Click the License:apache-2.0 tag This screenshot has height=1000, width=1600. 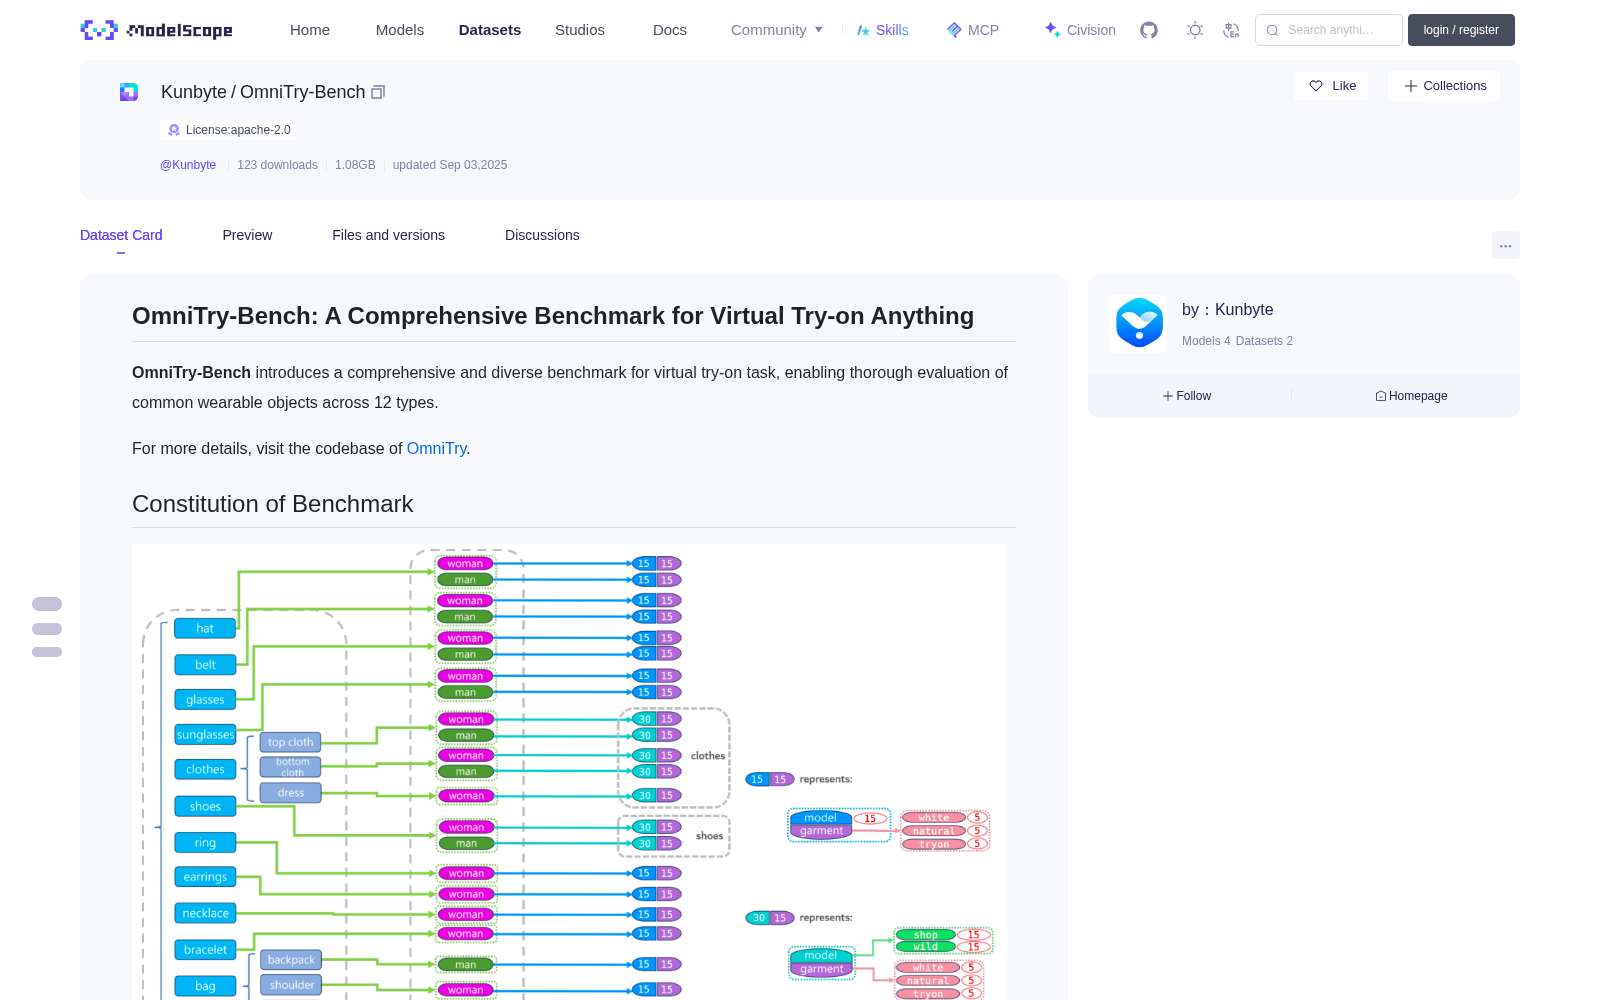pyautogui.click(x=228, y=130)
